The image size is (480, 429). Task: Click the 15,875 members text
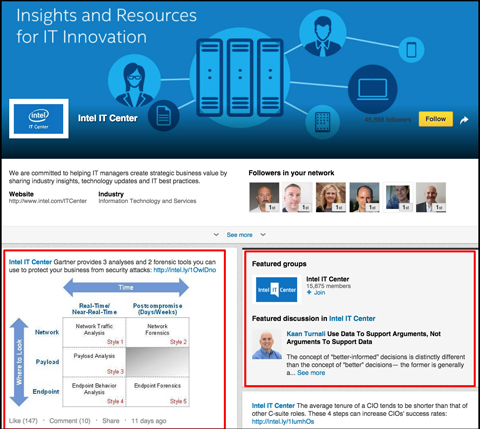point(328,286)
